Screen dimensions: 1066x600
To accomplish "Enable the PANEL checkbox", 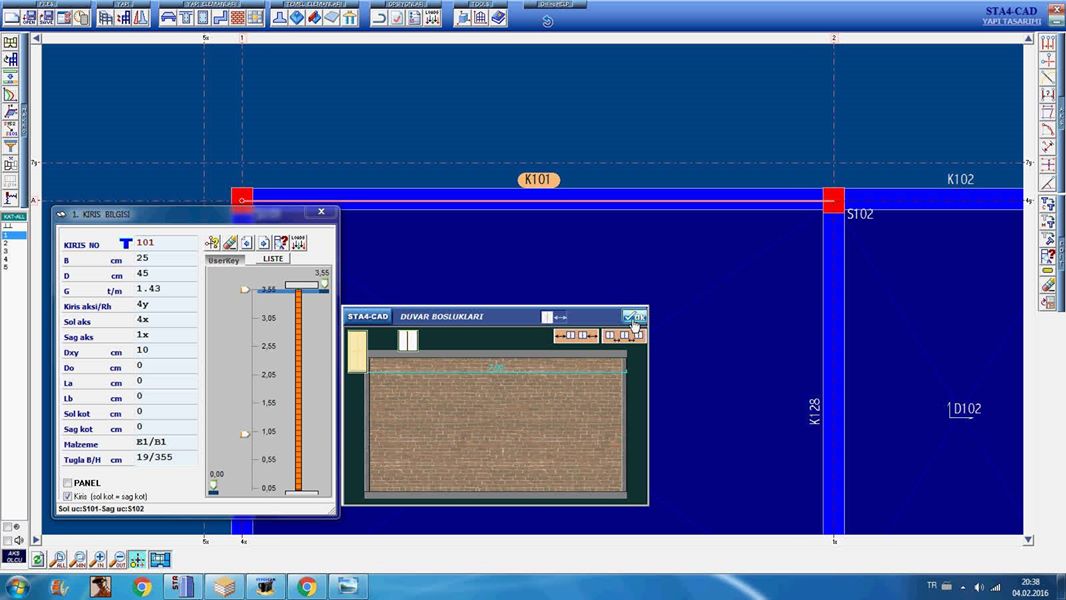I will [x=67, y=482].
